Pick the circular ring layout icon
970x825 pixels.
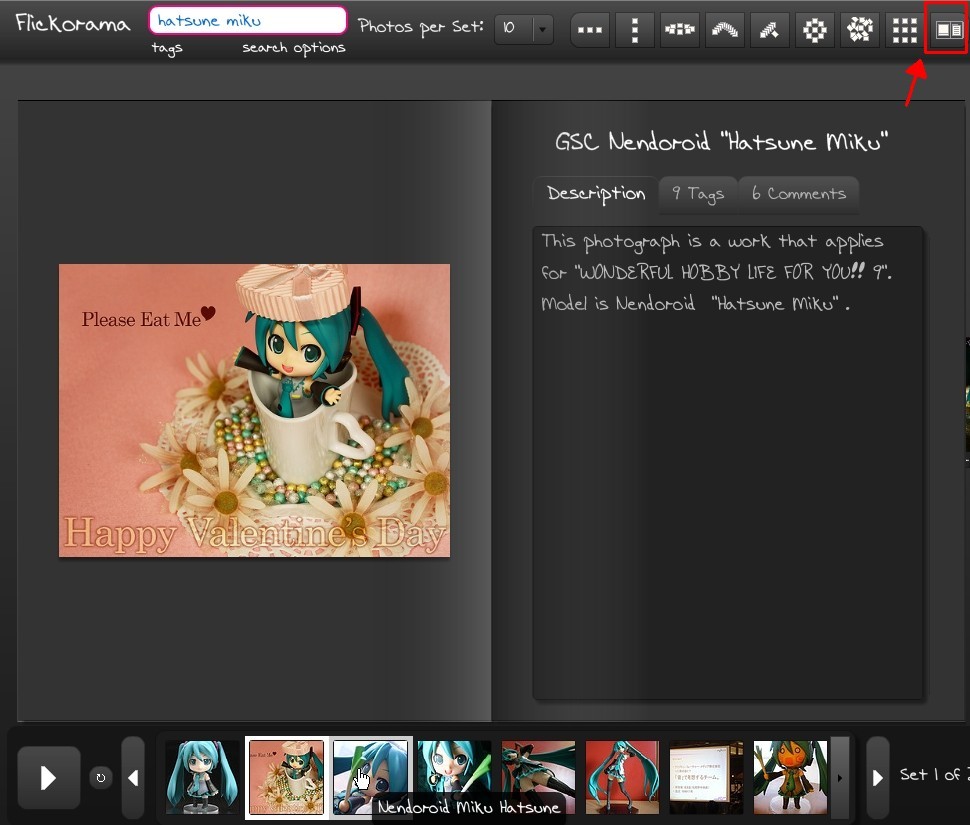[814, 29]
